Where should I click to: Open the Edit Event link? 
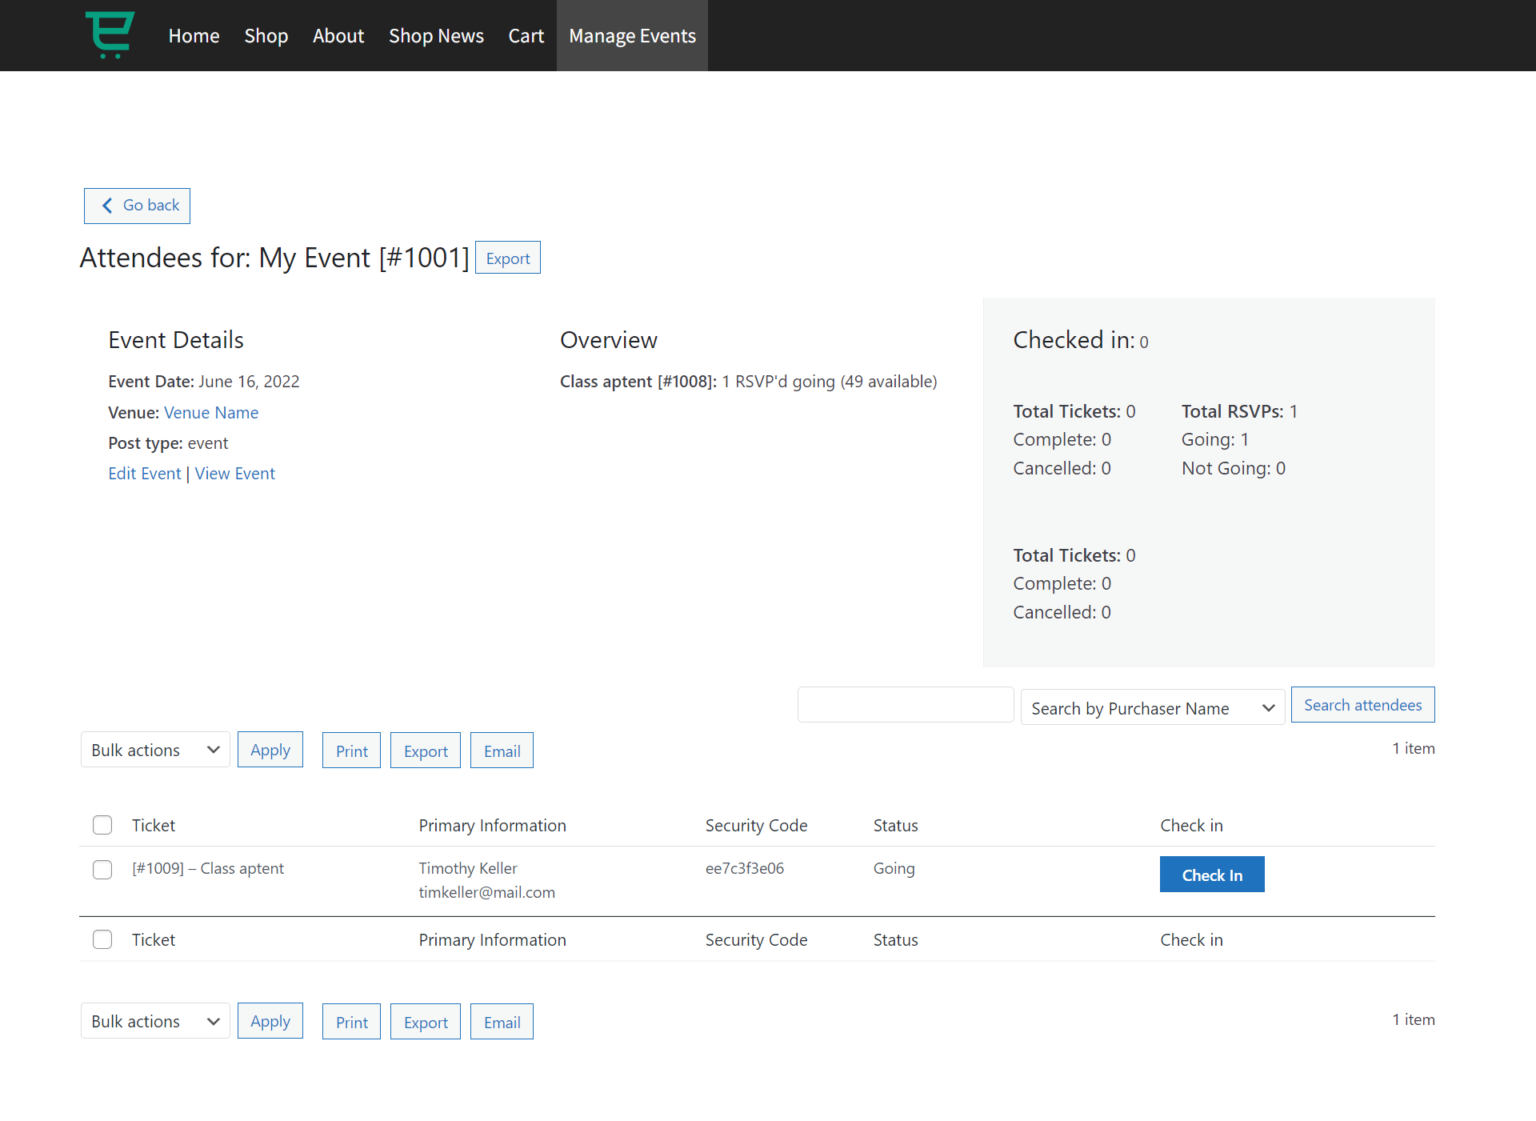click(144, 473)
